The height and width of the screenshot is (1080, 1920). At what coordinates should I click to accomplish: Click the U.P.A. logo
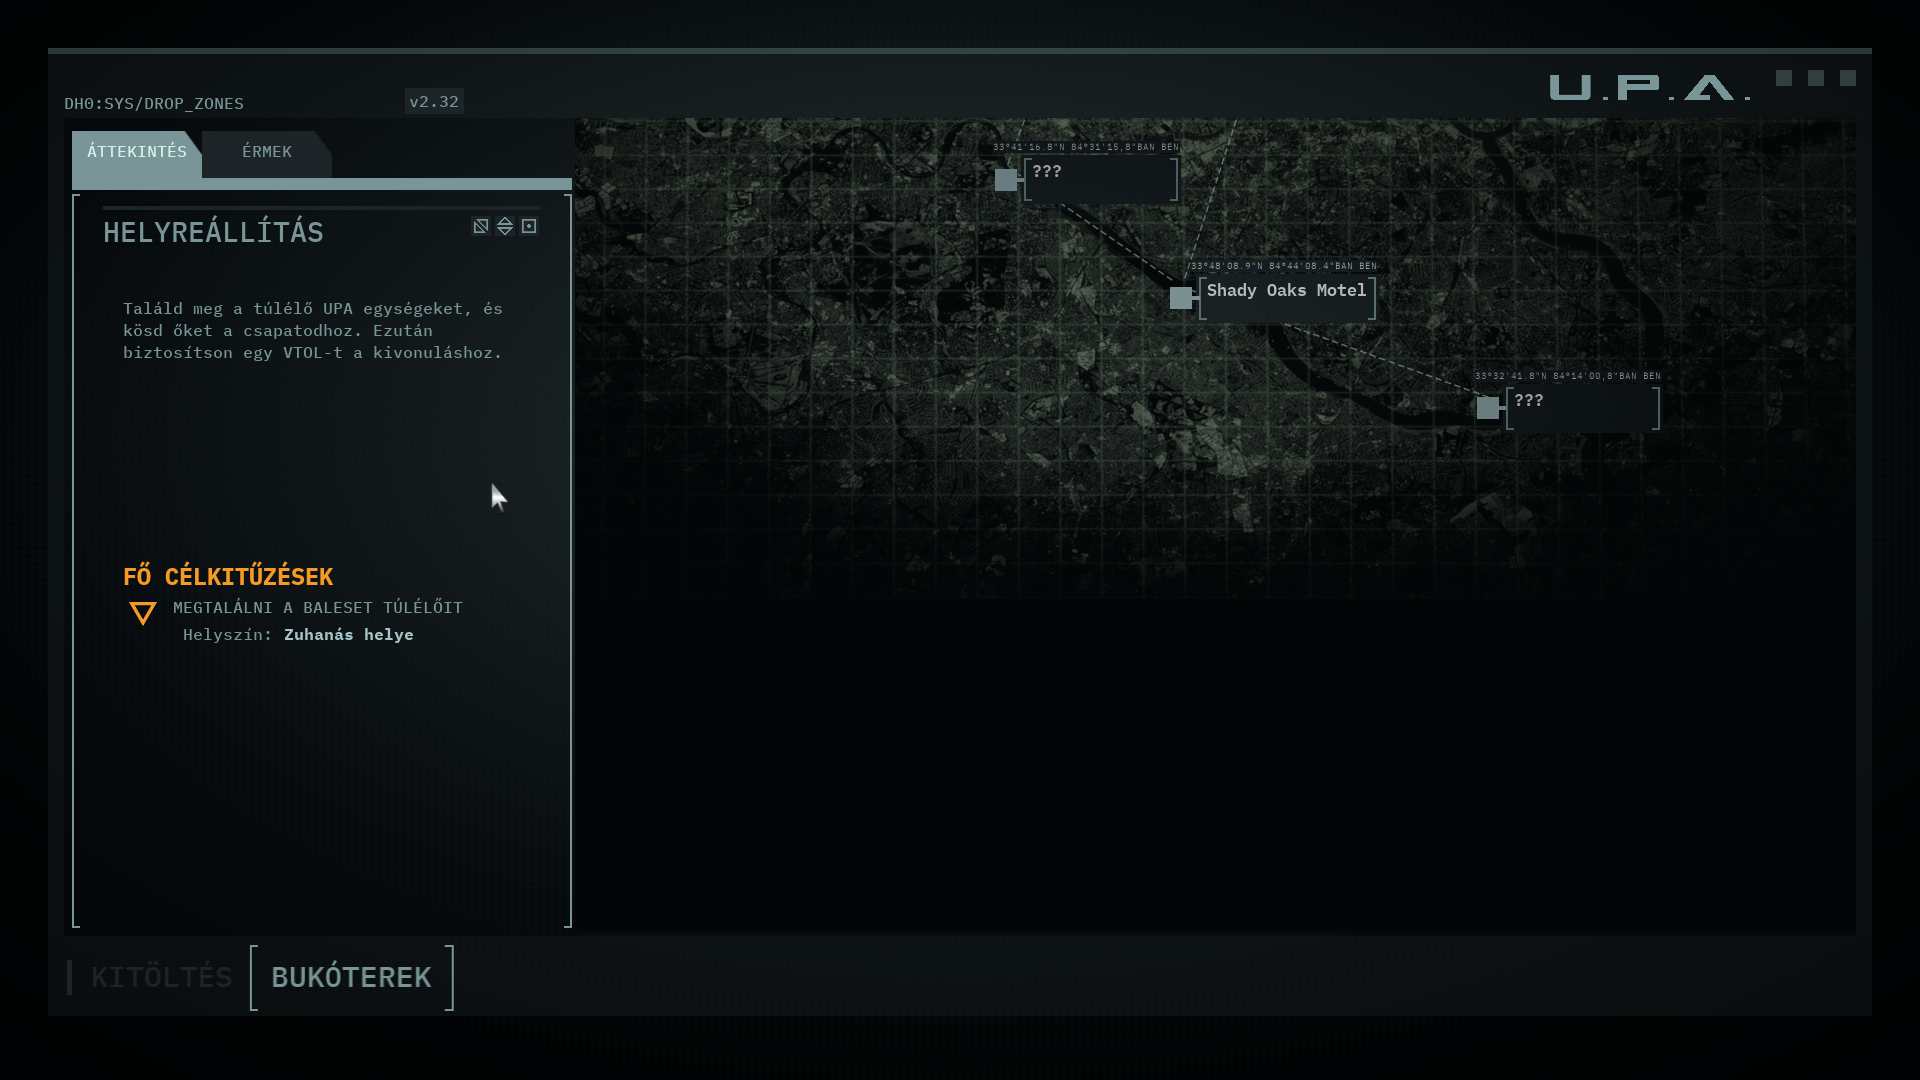click(1649, 88)
